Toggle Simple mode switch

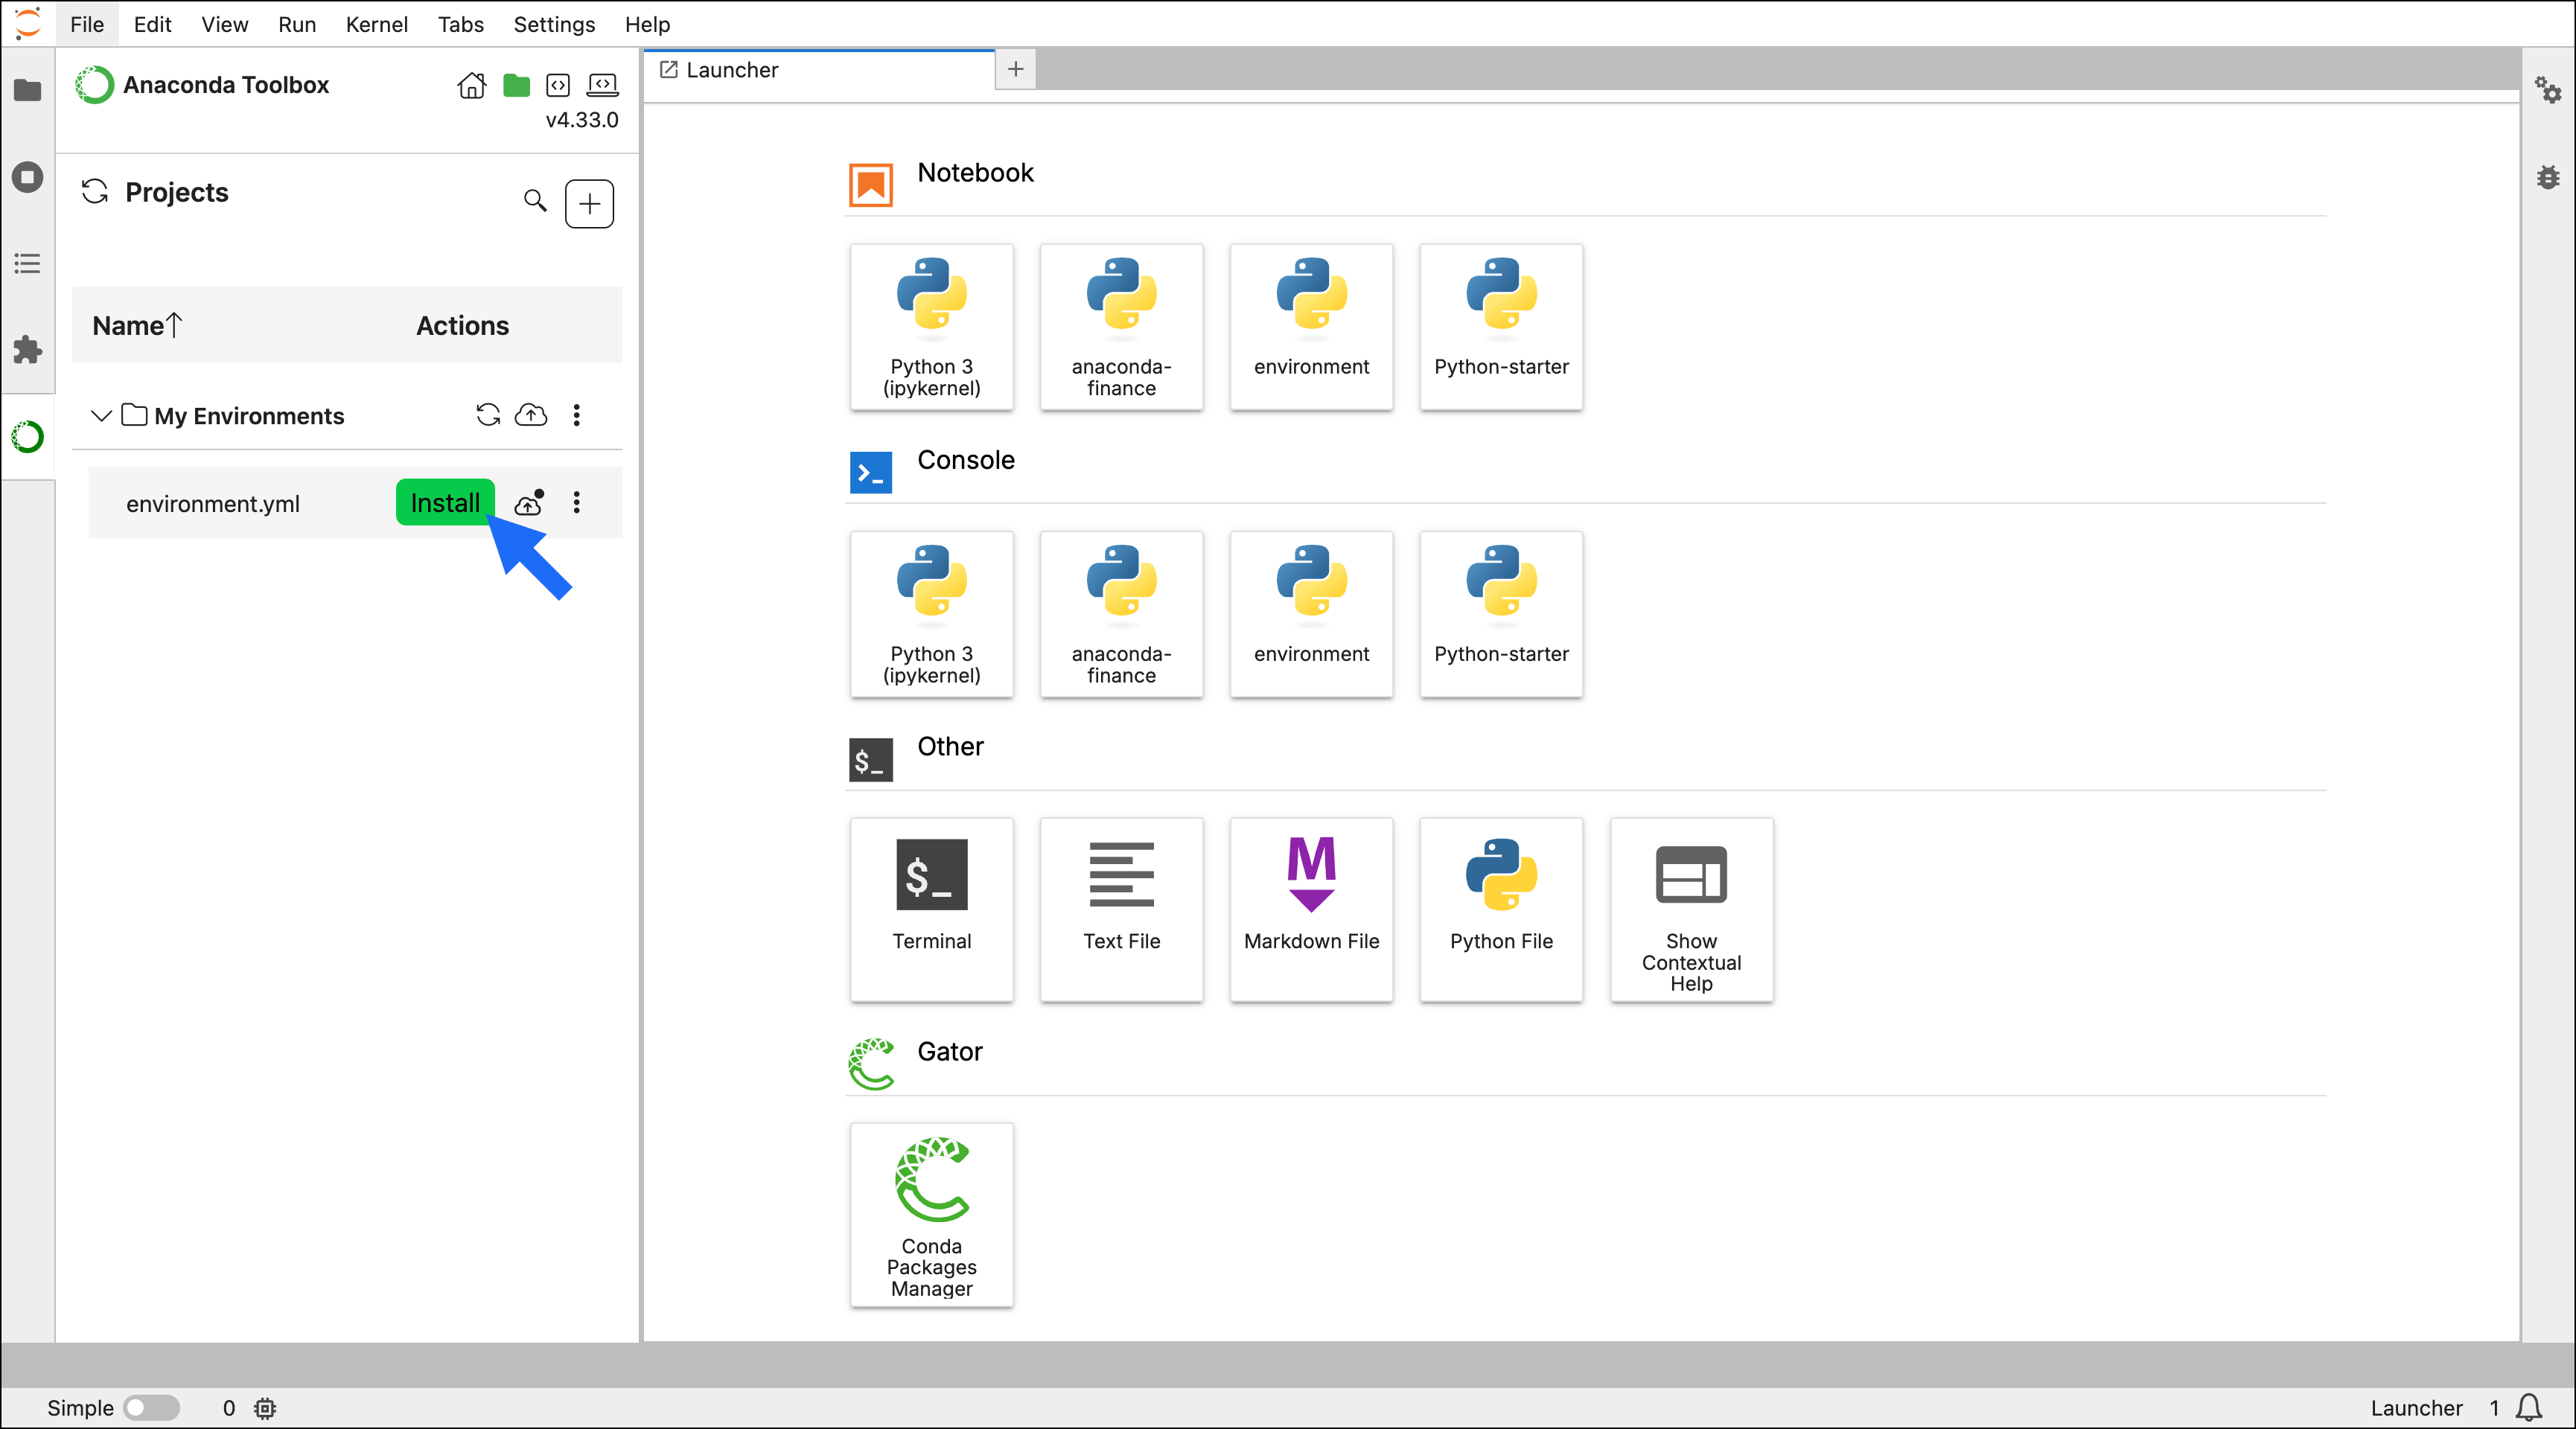(151, 1407)
